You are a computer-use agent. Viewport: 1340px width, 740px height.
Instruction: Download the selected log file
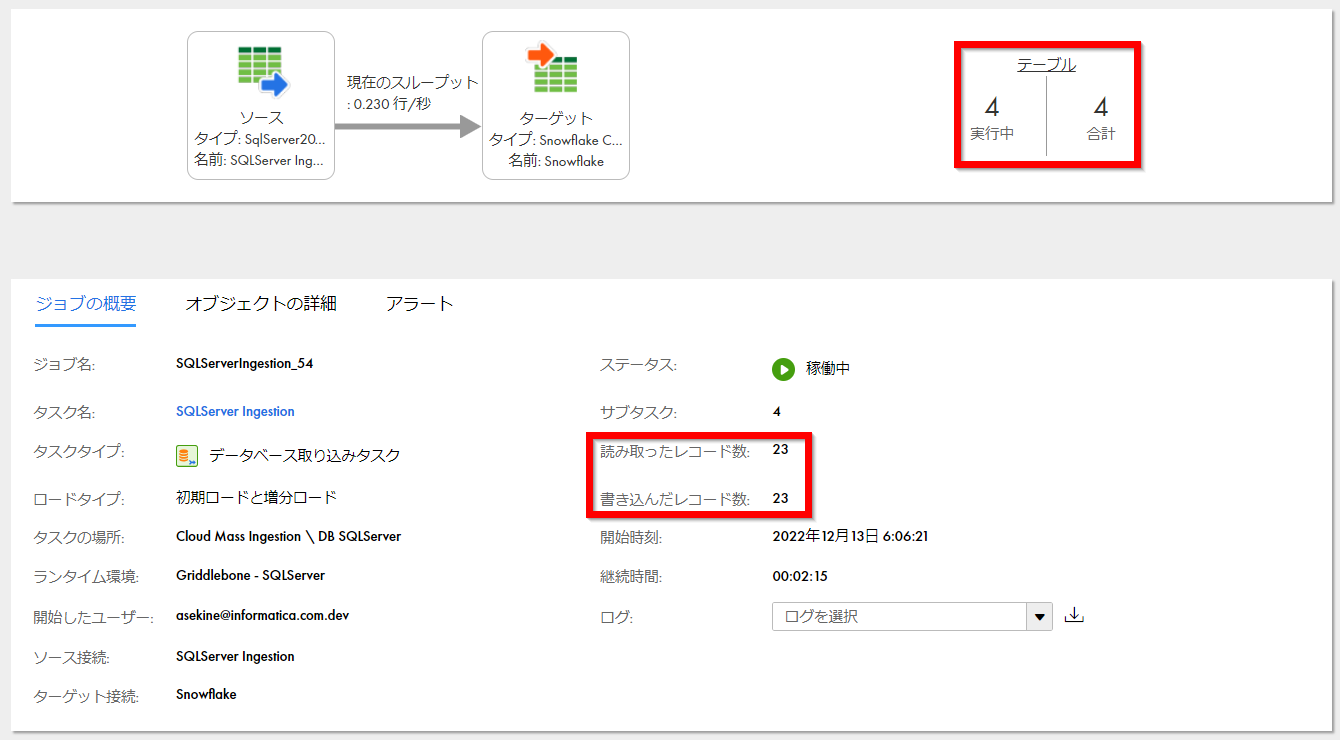point(1075,615)
